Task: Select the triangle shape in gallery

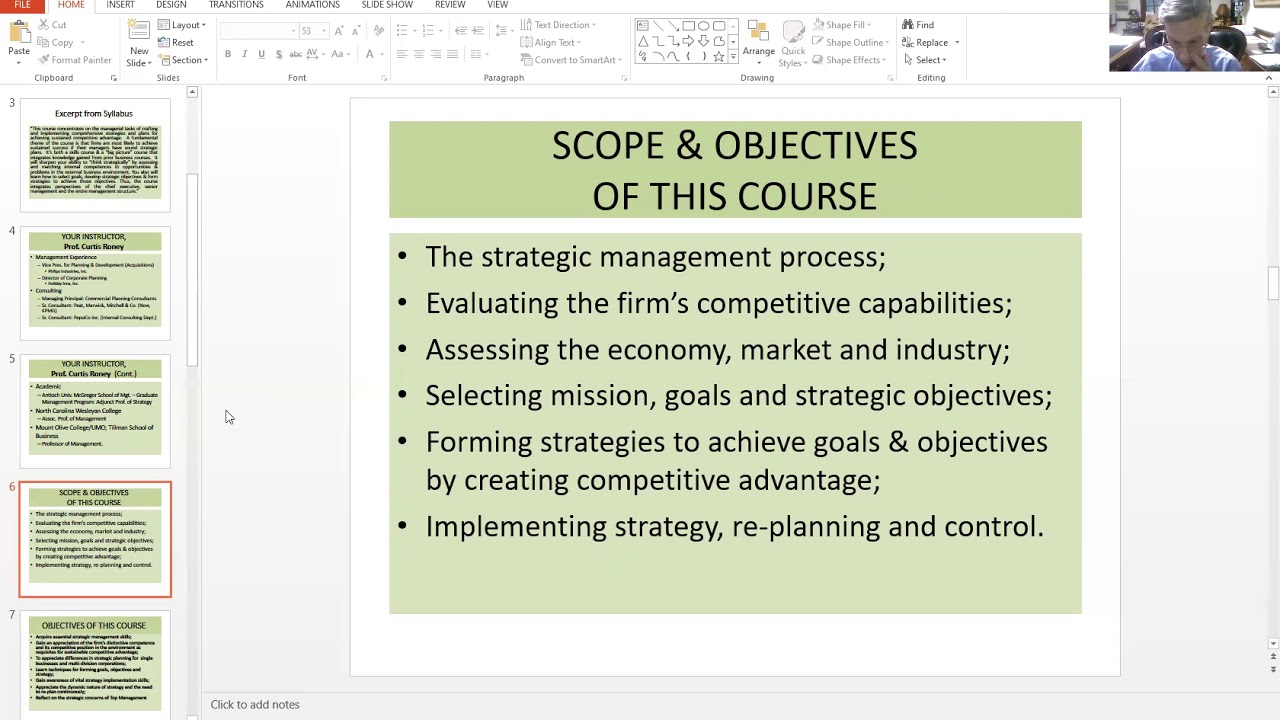Action: (x=642, y=41)
